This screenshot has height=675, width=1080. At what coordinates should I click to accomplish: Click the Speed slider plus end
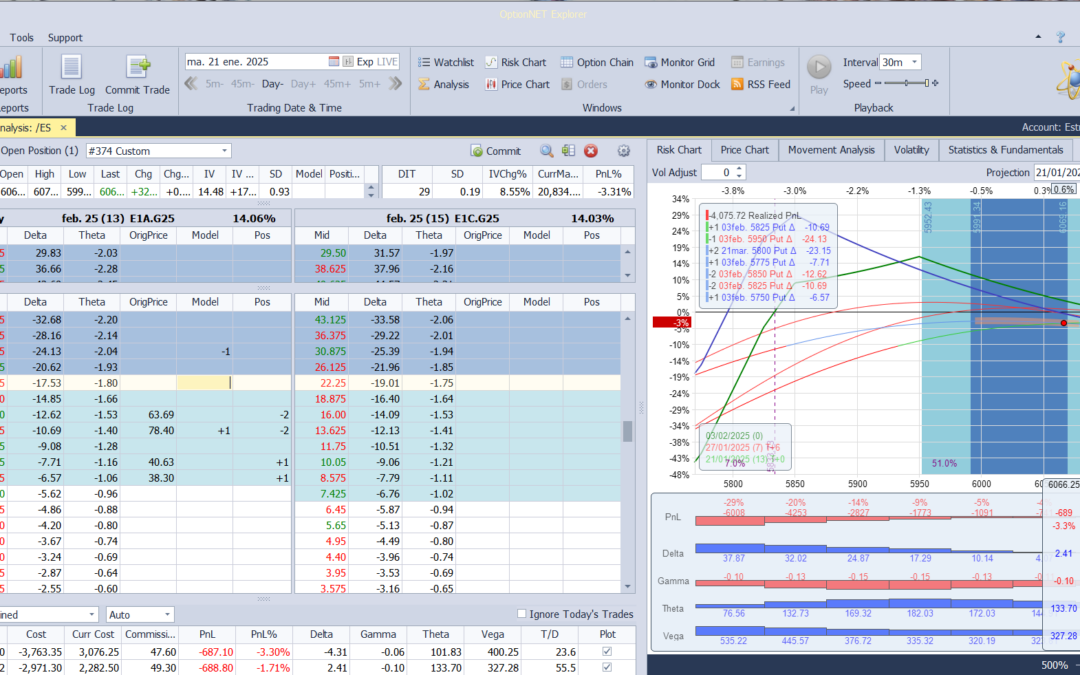pyautogui.click(x=935, y=83)
